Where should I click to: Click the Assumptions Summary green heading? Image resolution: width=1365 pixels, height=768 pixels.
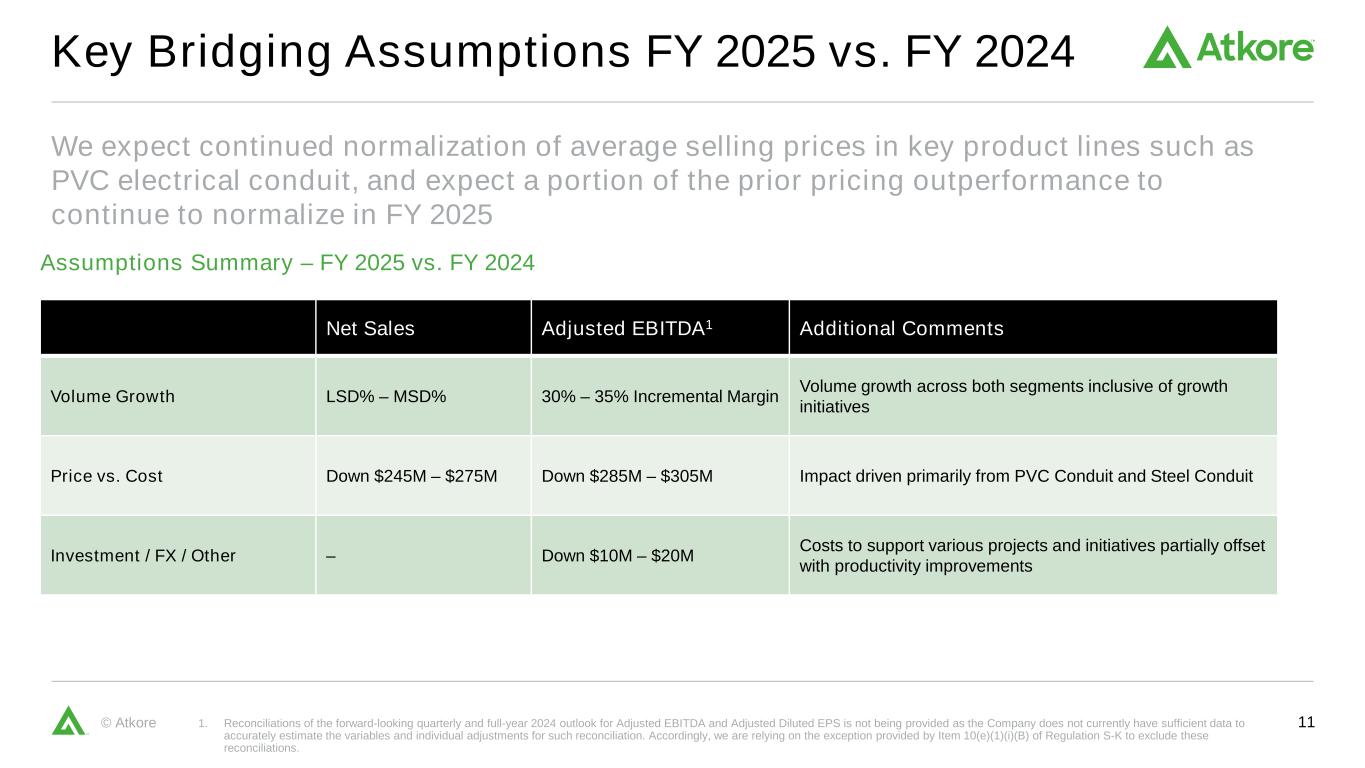pyautogui.click(x=288, y=263)
